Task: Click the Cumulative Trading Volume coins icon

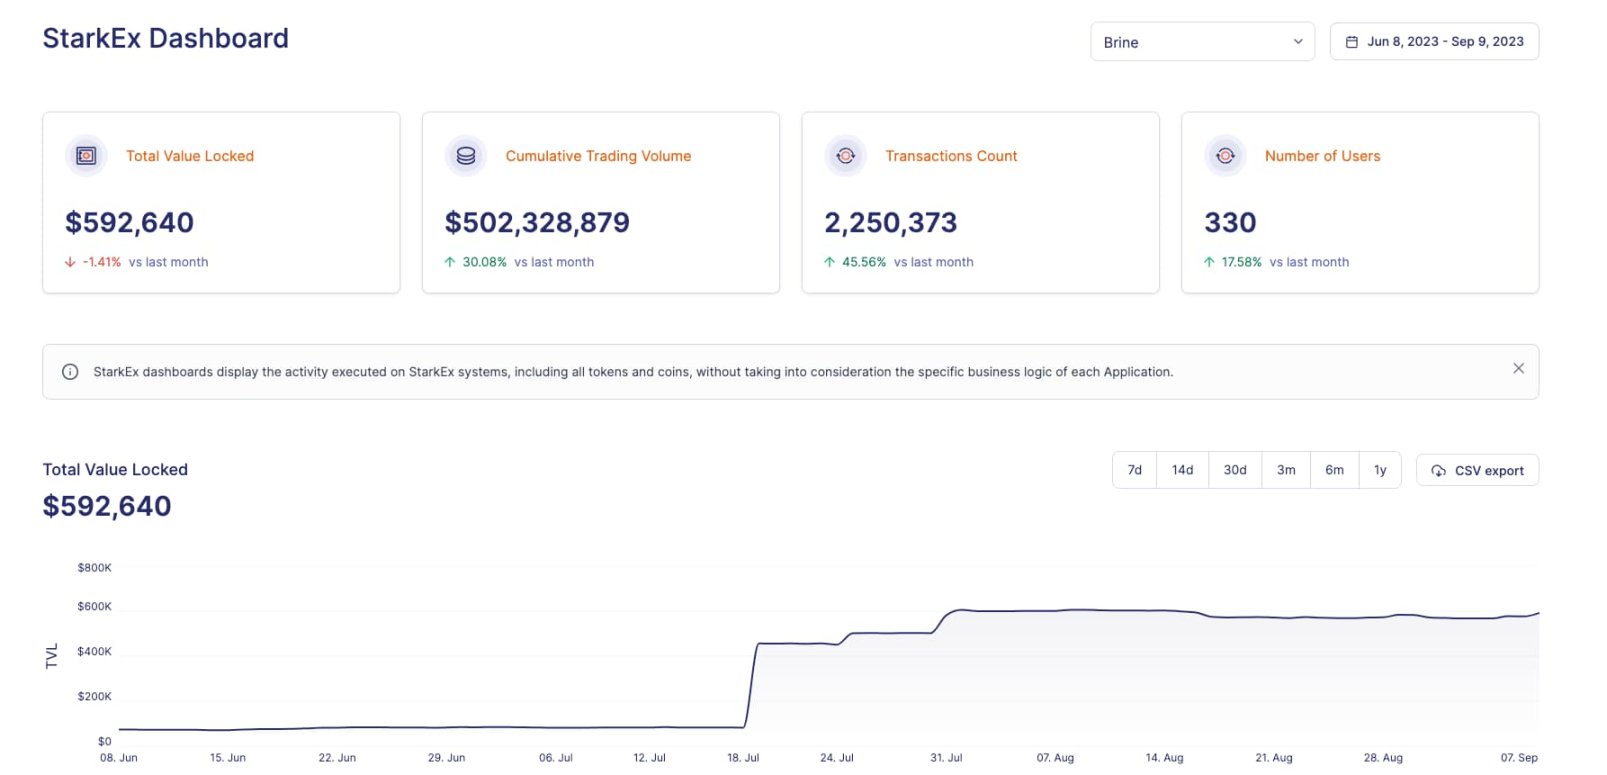Action: point(466,156)
